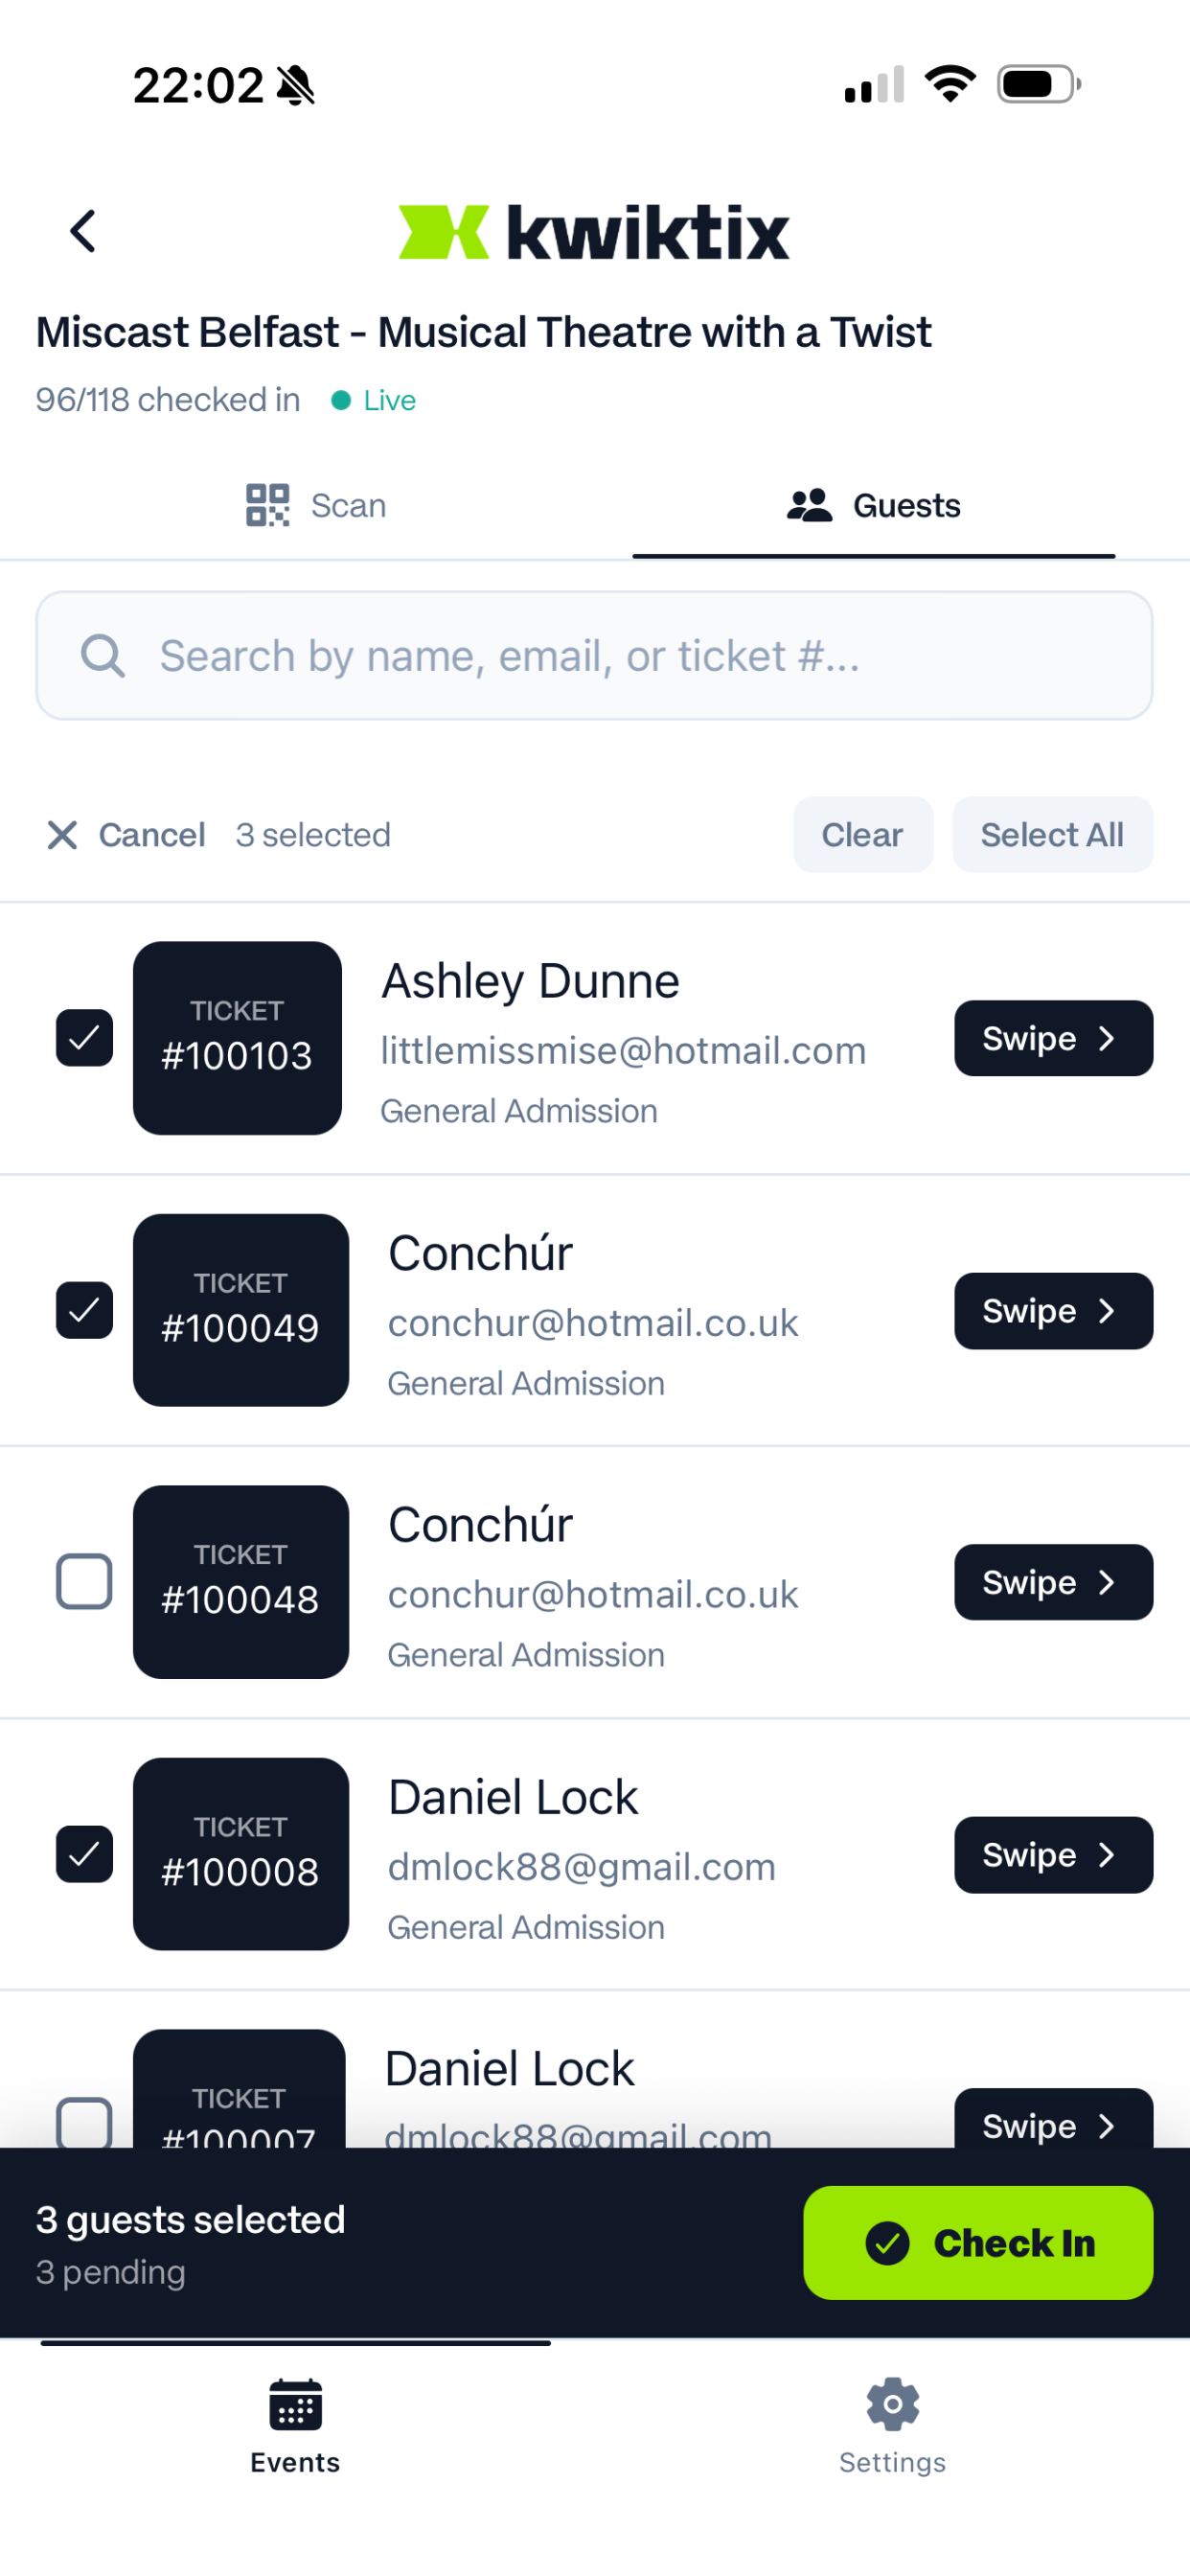Screen dimensions: 1190x2576
Task: Cancel selection with the X icon
Action: [62, 835]
